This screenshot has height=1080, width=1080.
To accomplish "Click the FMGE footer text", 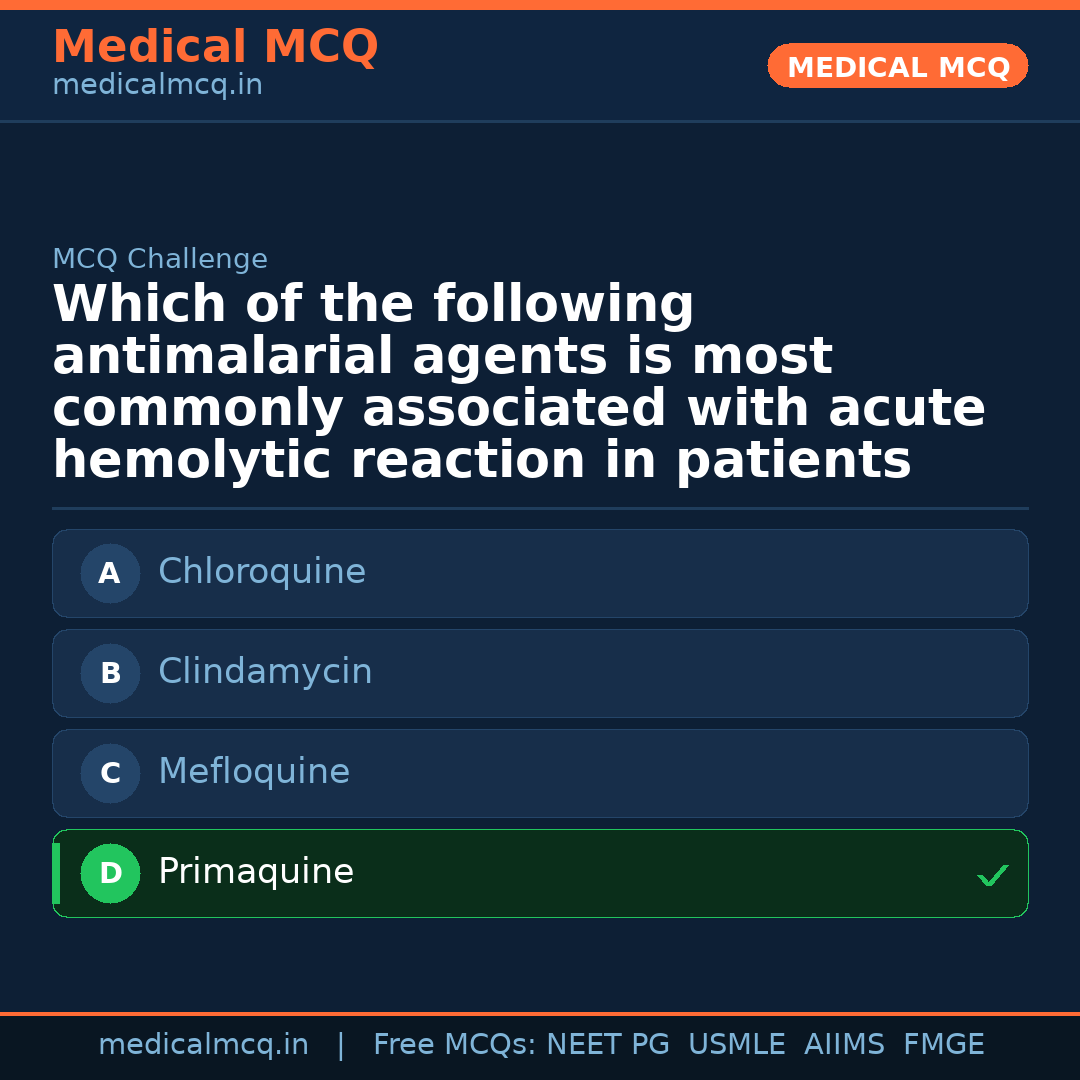I will tap(943, 1045).
